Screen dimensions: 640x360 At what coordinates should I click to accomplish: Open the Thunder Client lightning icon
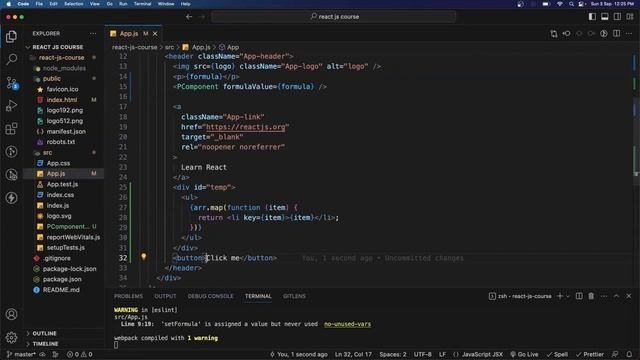(x=11, y=198)
